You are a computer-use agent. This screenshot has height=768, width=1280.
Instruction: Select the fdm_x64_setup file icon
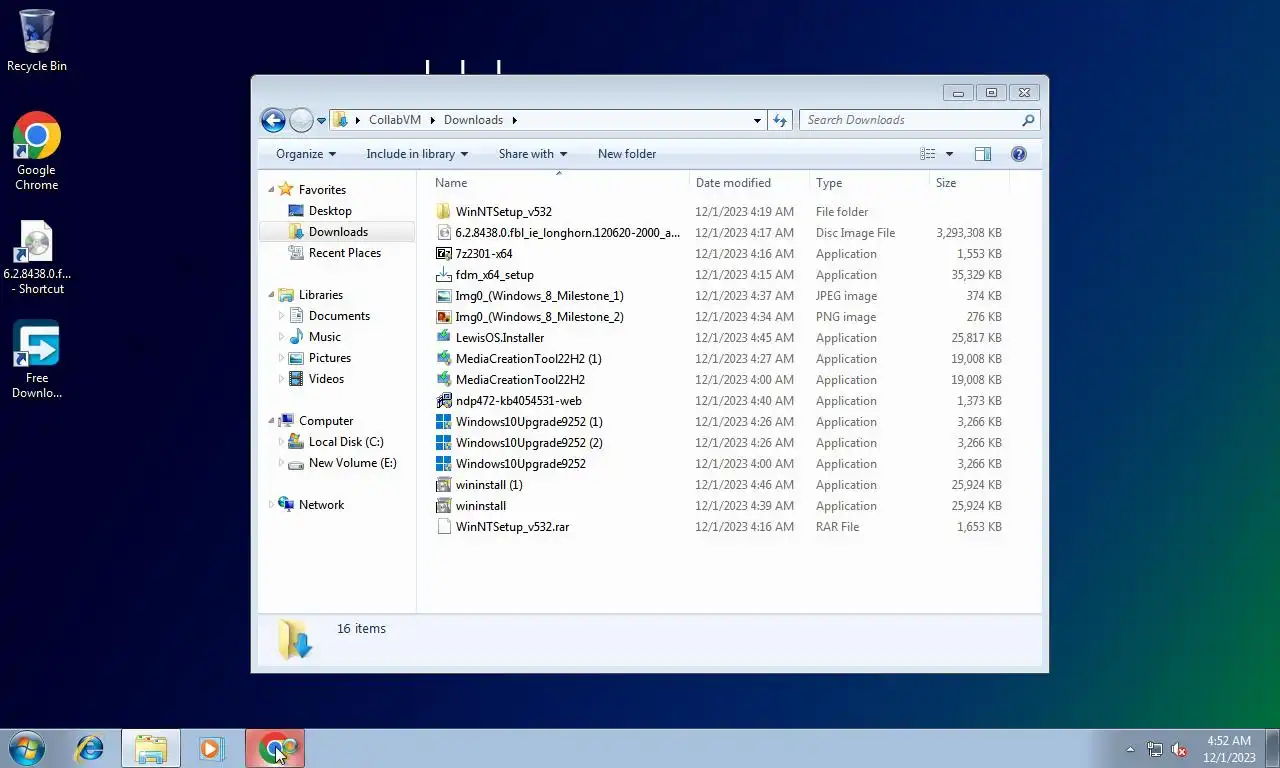click(x=444, y=275)
